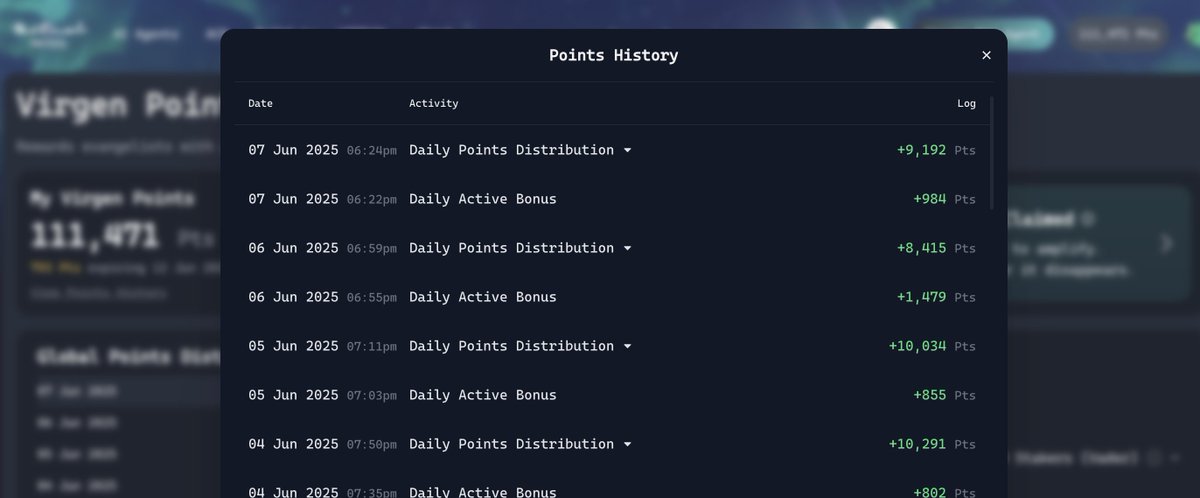
Task: Click the +10,291 Pts log value
Action: click(932, 444)
